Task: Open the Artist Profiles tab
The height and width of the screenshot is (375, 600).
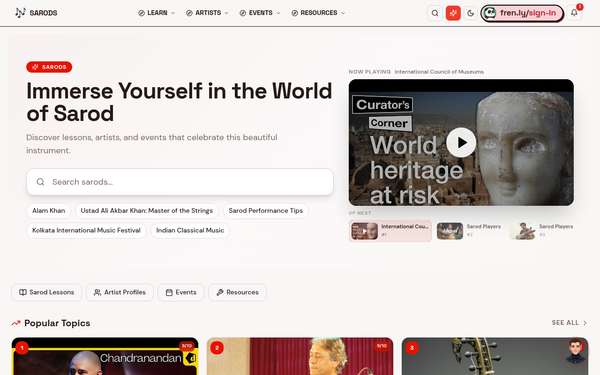Action: 120,292
